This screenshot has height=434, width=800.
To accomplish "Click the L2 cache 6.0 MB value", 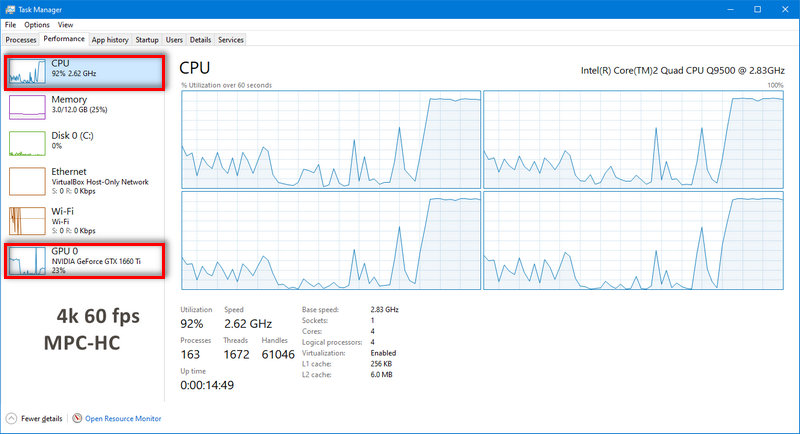I will 381,374.
